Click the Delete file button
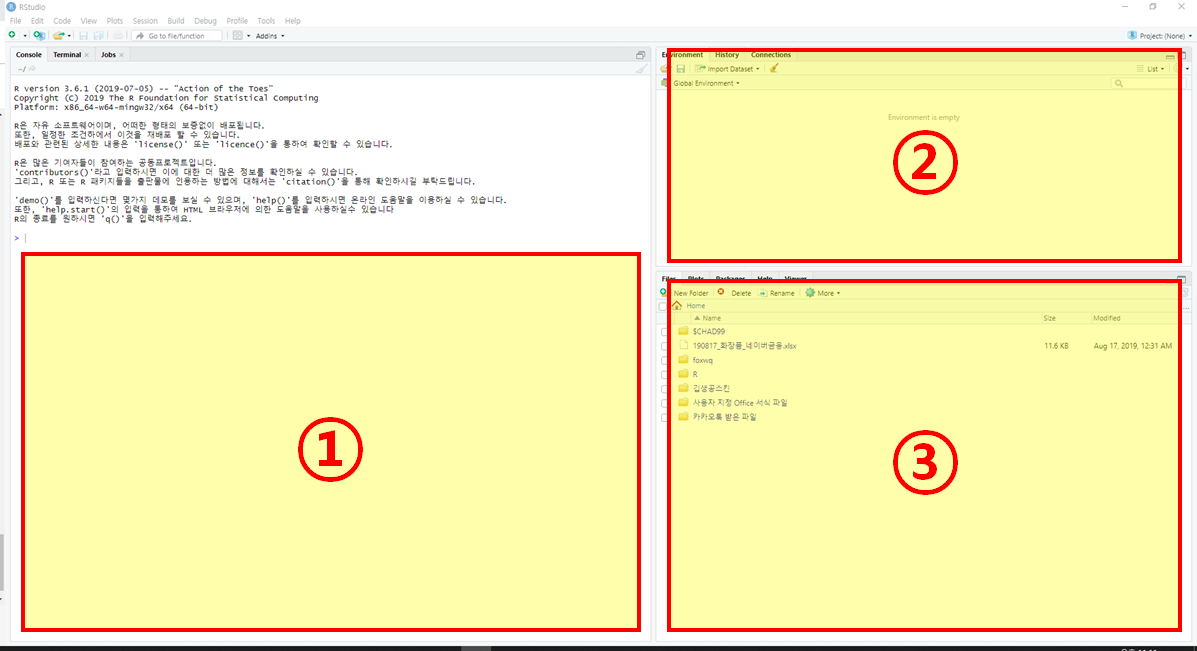Image resolution: width=1197 pixels, height=651 pixels. (734, 293)
